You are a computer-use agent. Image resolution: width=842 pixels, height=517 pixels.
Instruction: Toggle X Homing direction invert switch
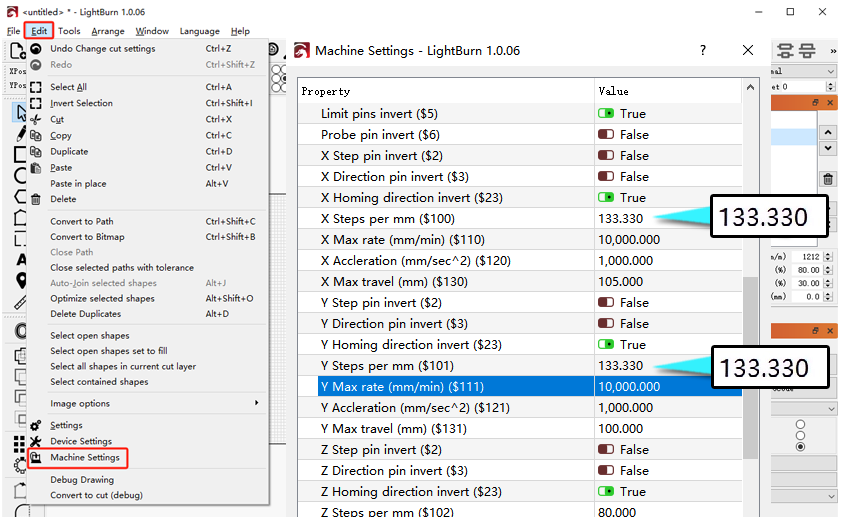tap(606, 198)
